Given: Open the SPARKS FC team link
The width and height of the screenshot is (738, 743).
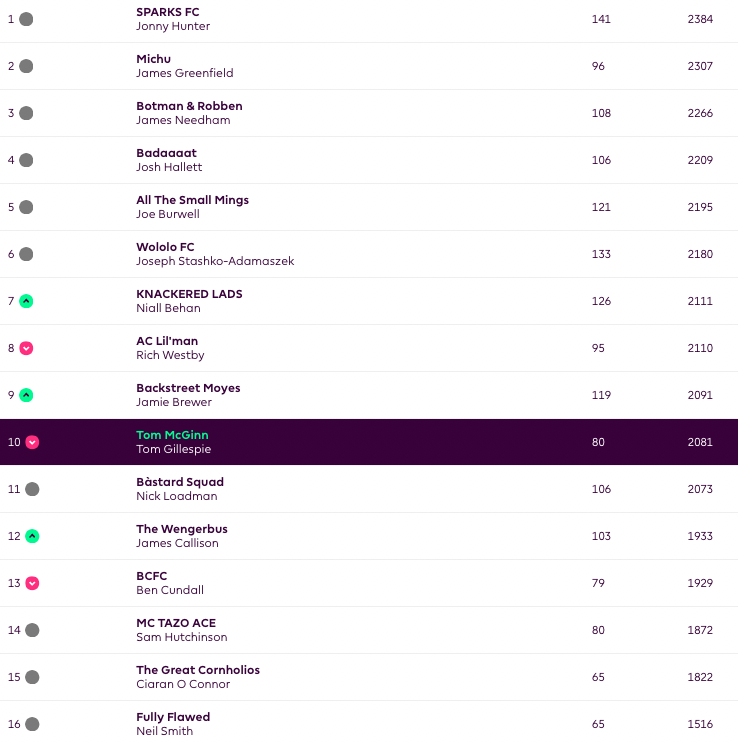Looking at the screenshot, I should [168, 12].
